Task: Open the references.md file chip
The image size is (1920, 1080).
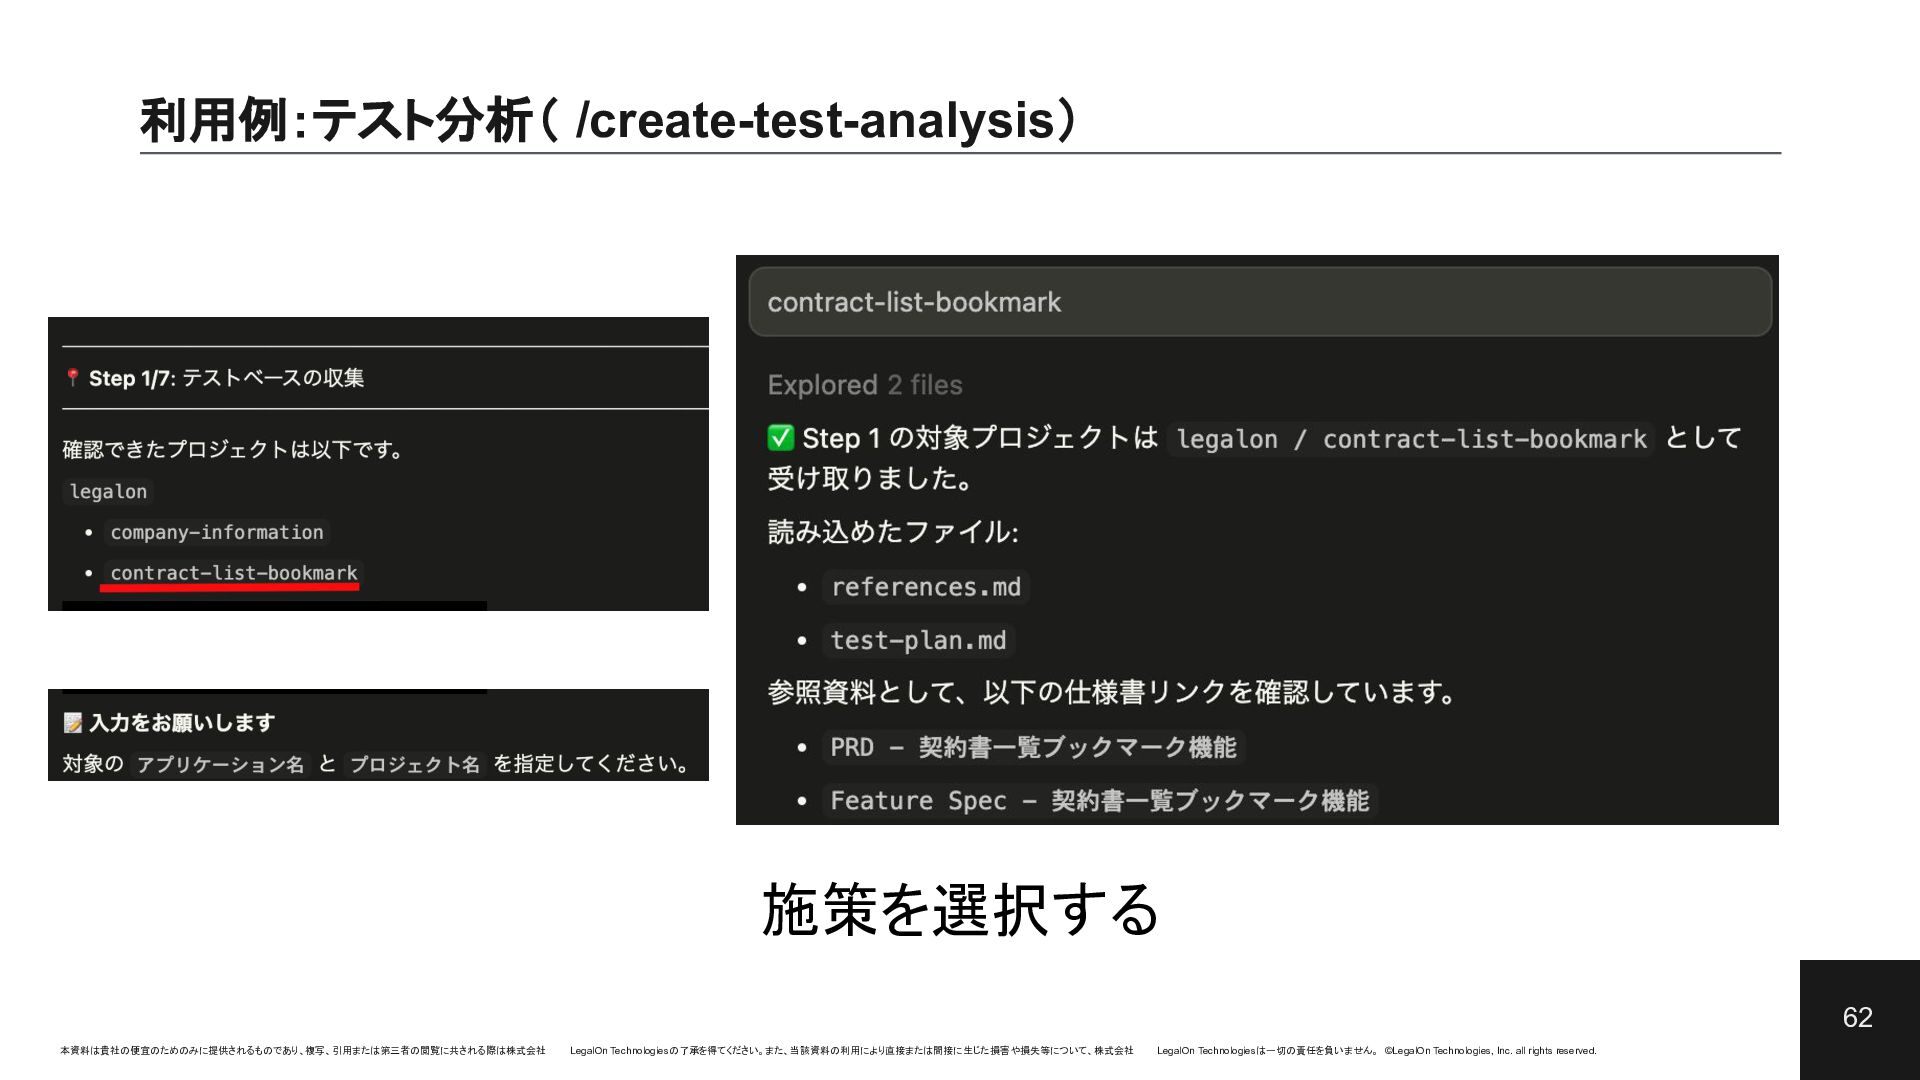Action: pyautogui.click(x=925, y=587)
